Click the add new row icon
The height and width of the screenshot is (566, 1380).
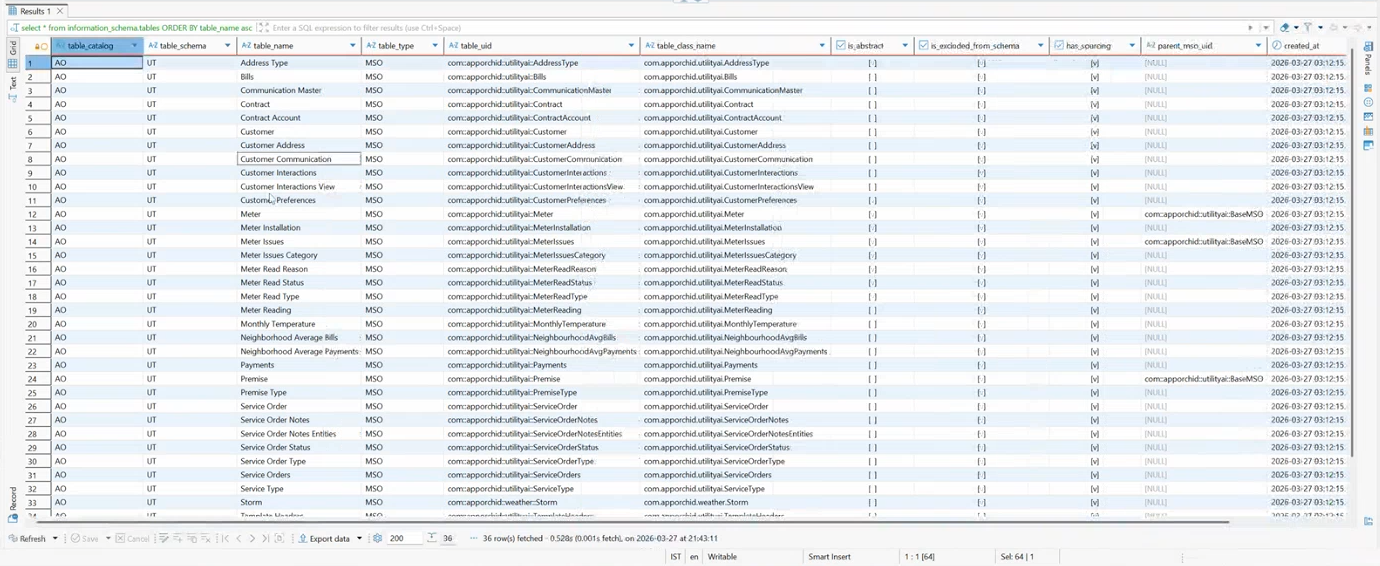[177, 538]
